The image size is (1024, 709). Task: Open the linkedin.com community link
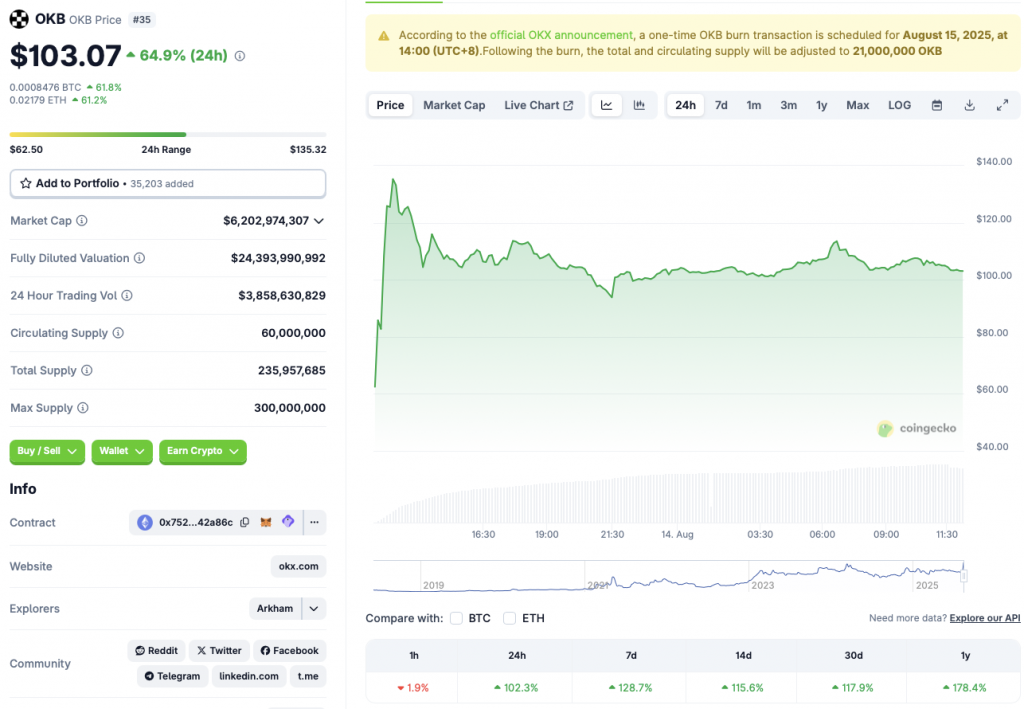coord(249,676)
